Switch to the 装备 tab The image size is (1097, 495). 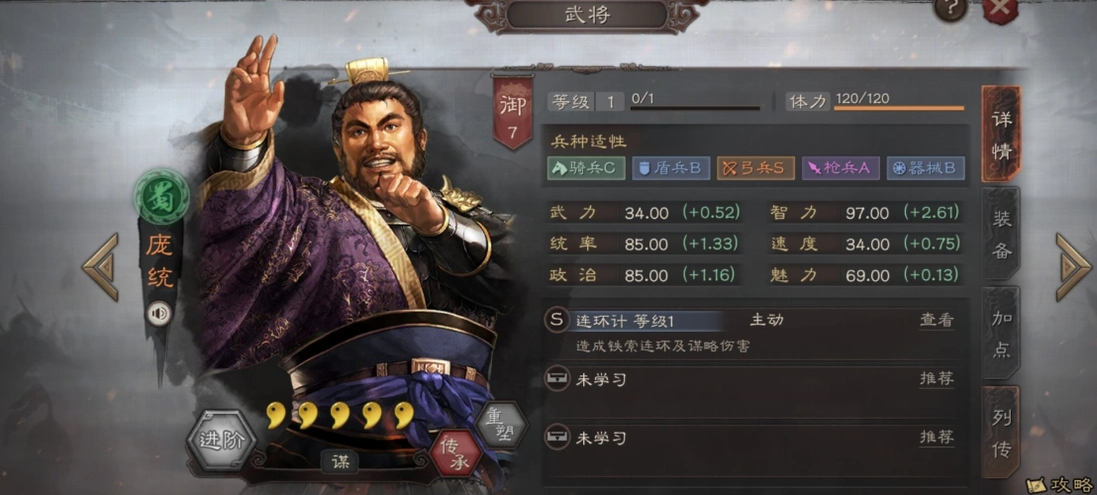coord(1001,234)
